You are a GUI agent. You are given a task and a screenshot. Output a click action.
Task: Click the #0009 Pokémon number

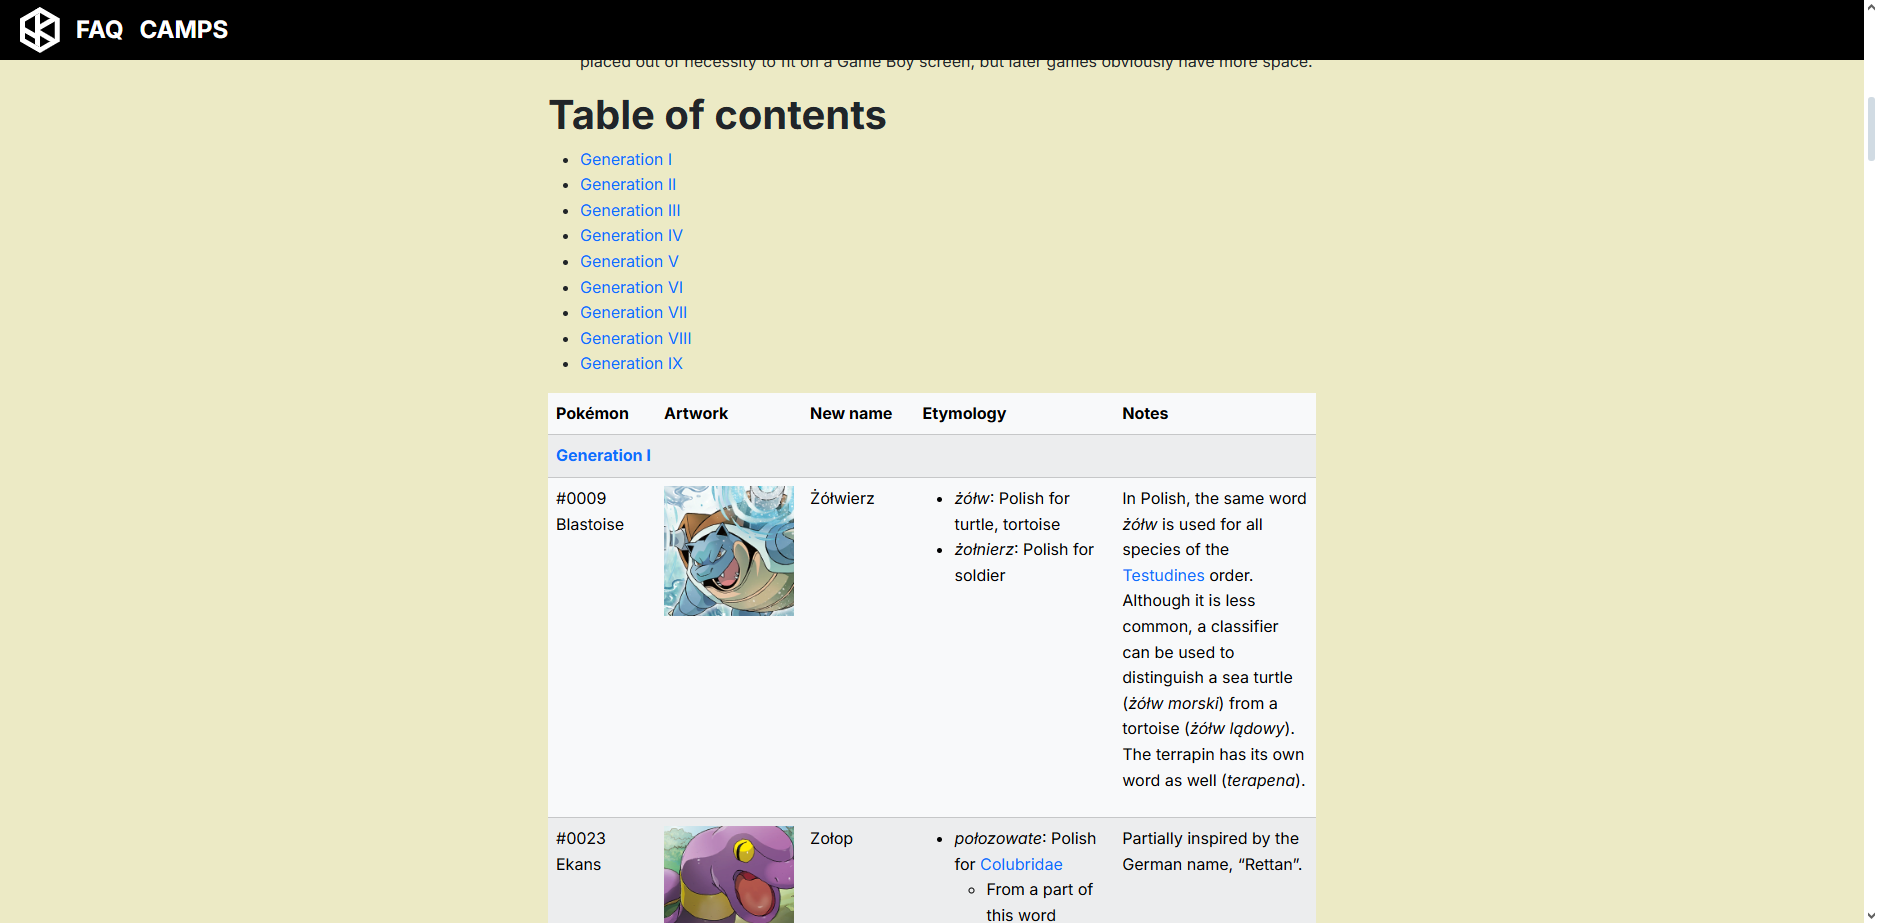coord(581,498)
